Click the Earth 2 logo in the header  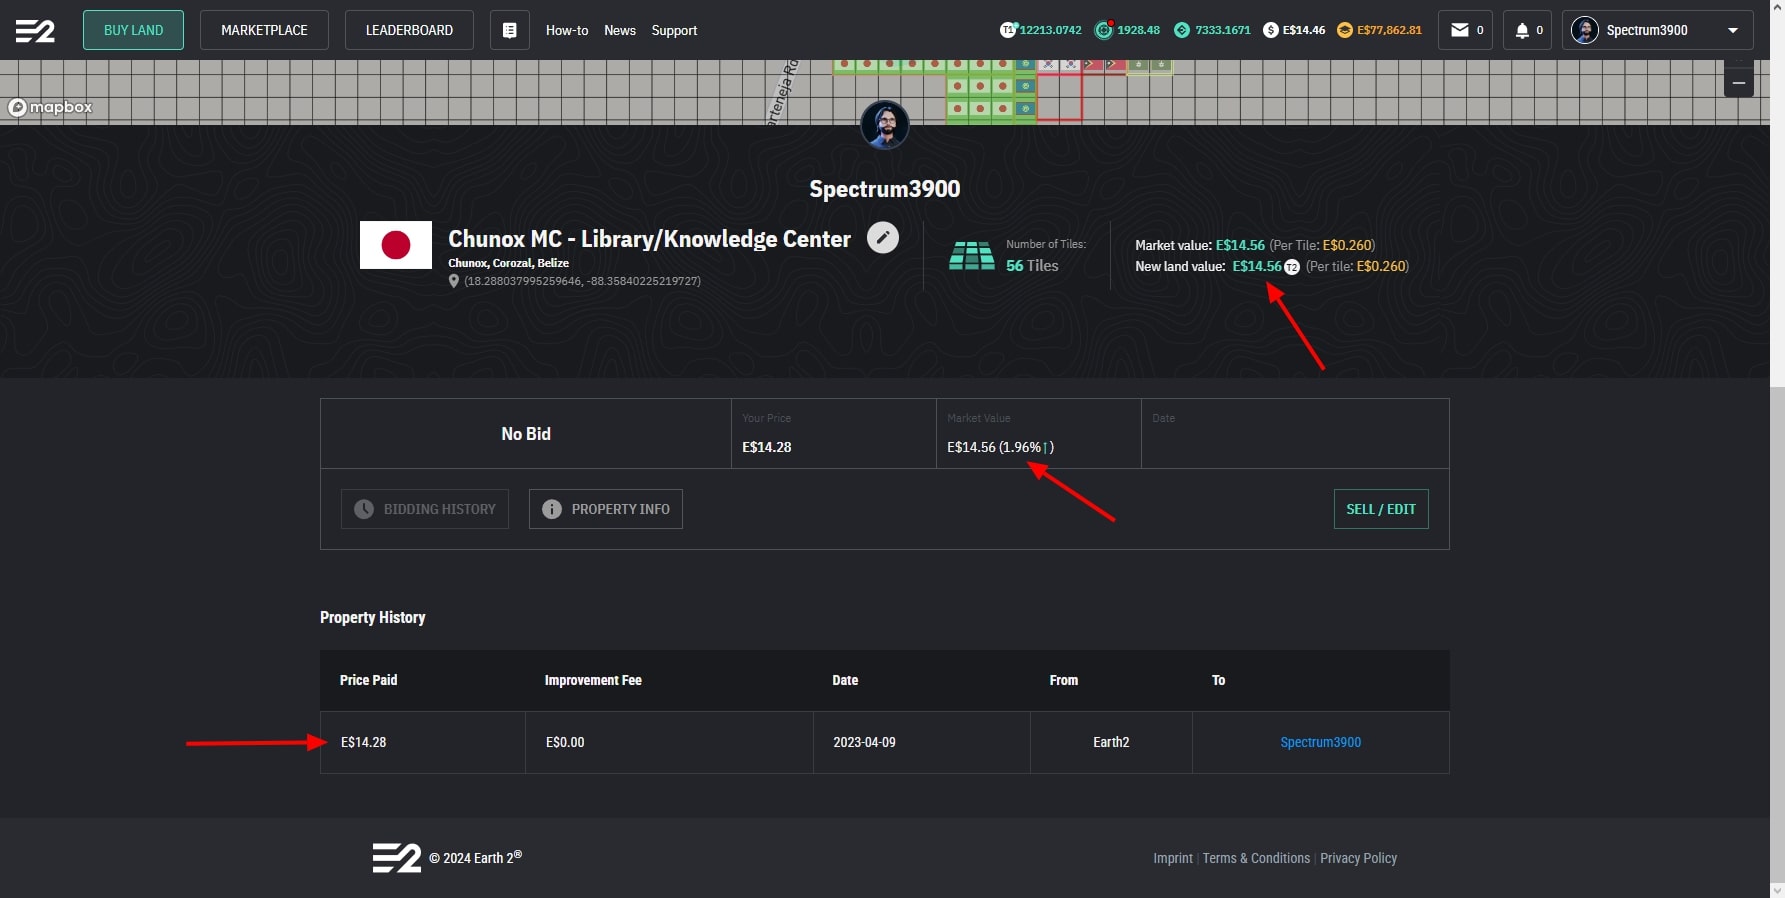click(x=35, y=31)
